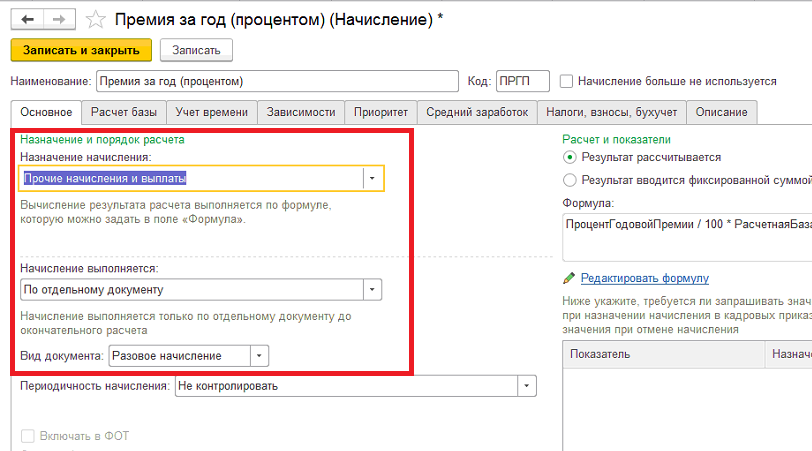Open the 'Приоритет' tab

(x=381, y=112)
